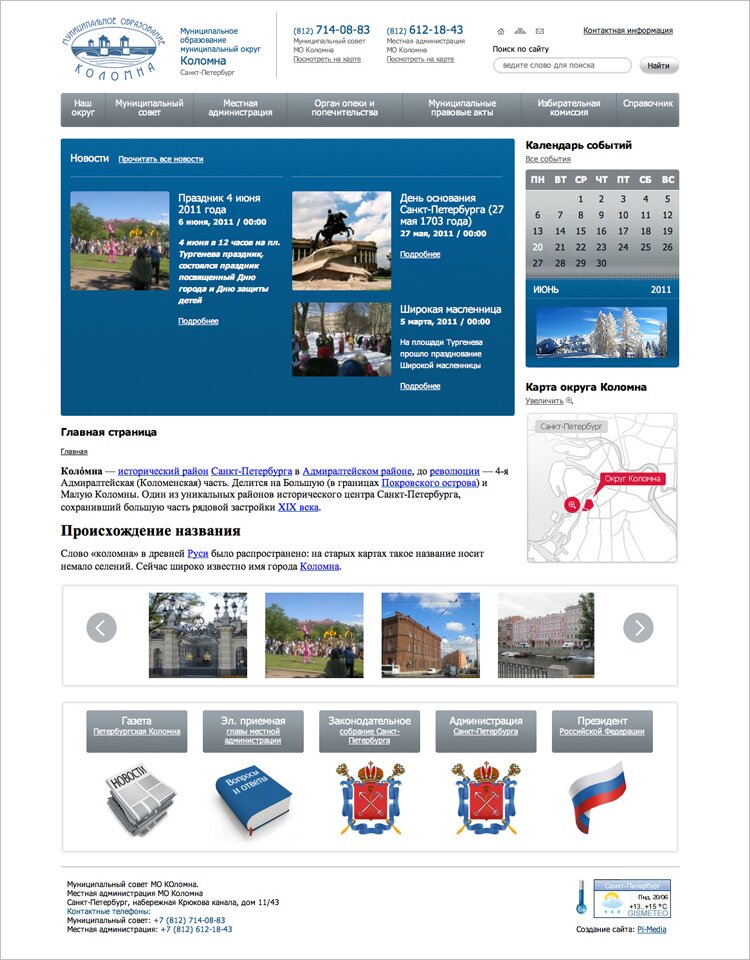
Task: Open the festival crowd carousel photo
Action: [x=314, y=635]
